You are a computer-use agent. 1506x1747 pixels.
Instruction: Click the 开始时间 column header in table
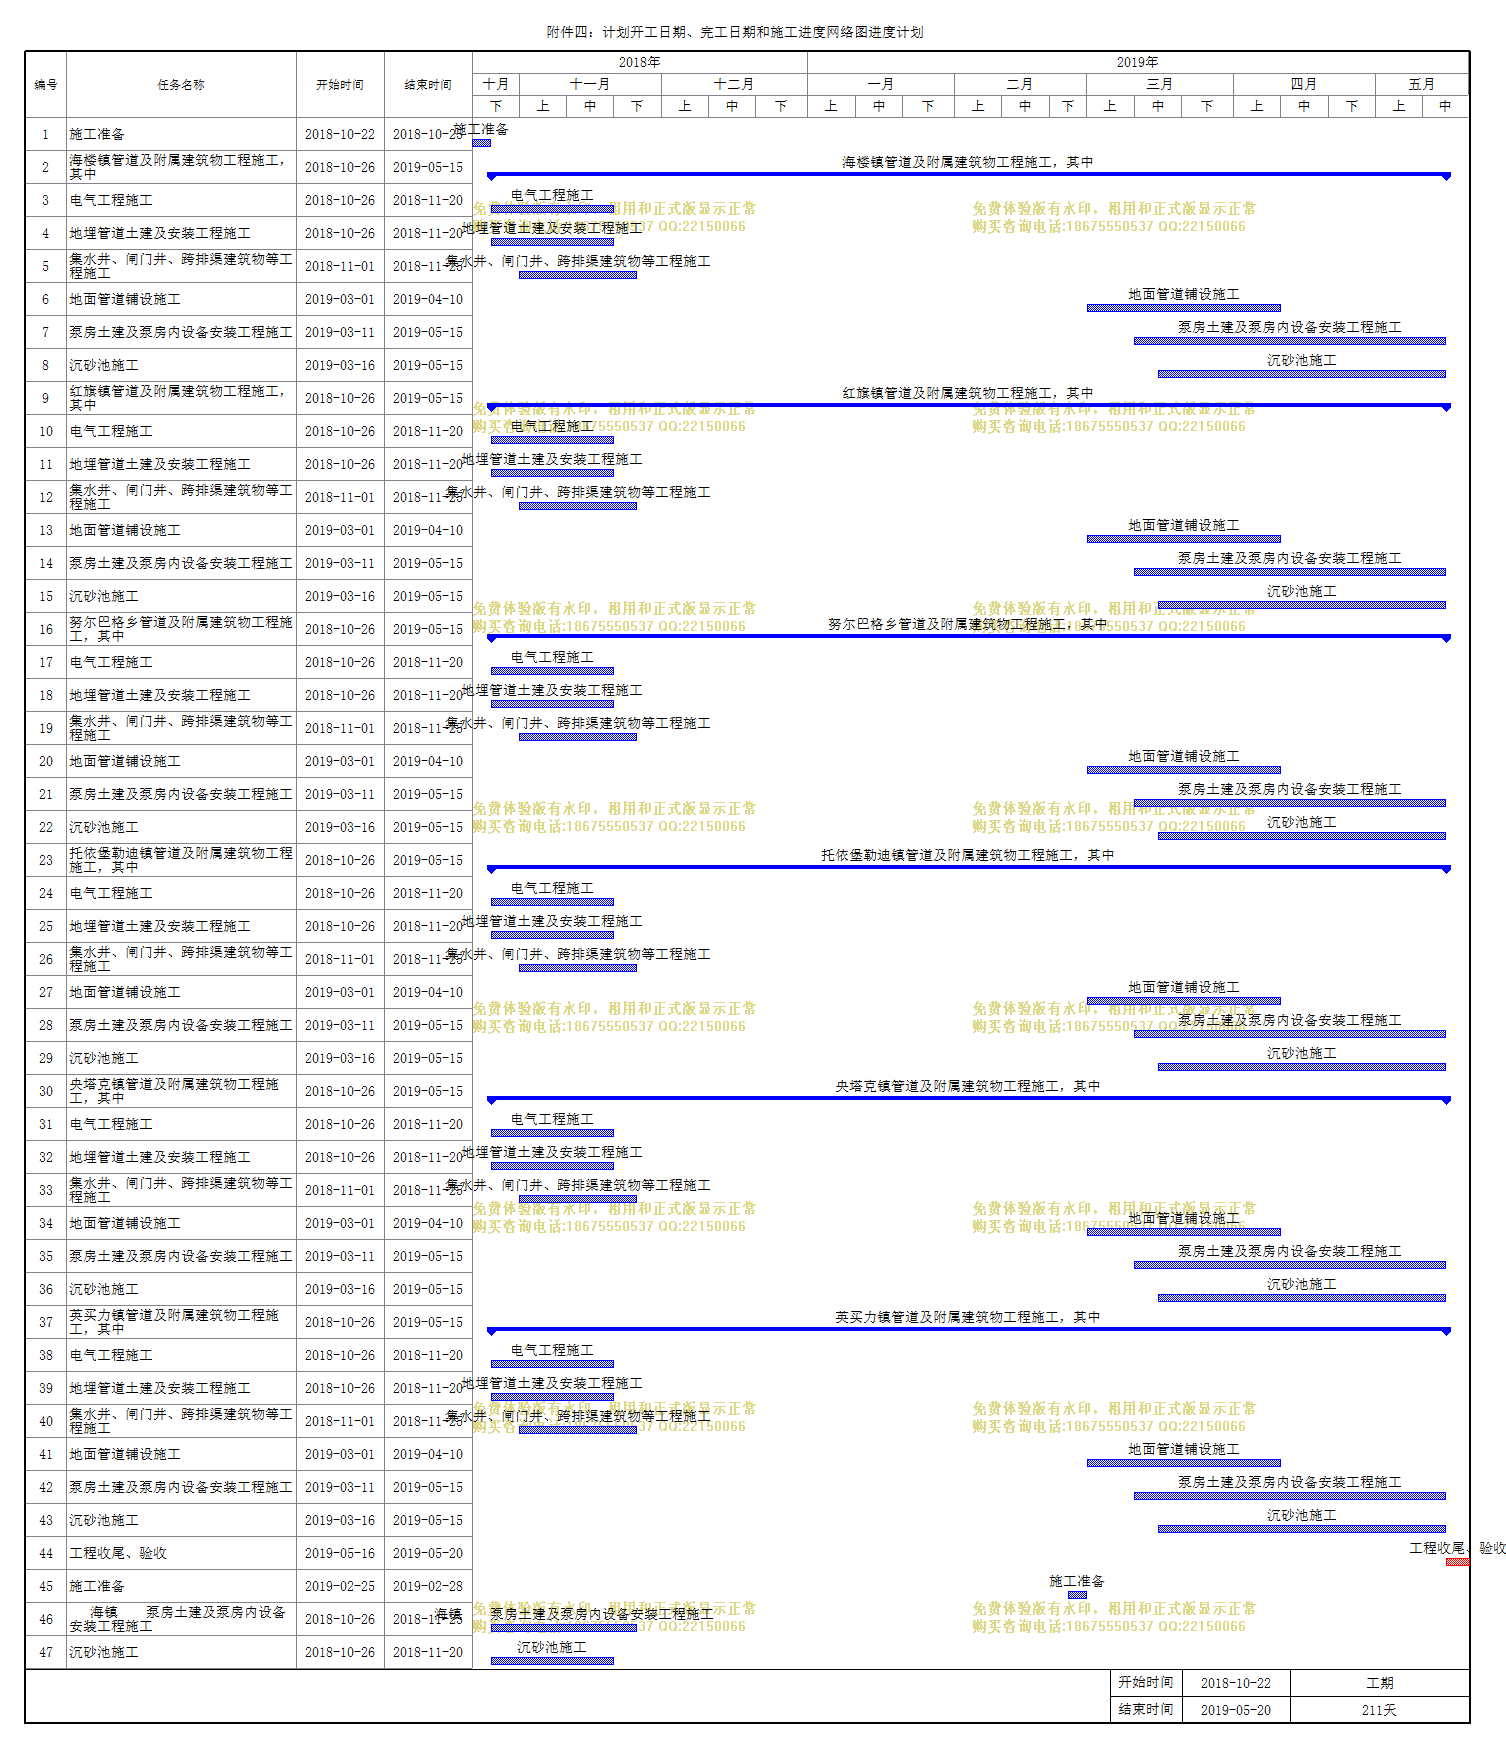[x=340, y=85]
